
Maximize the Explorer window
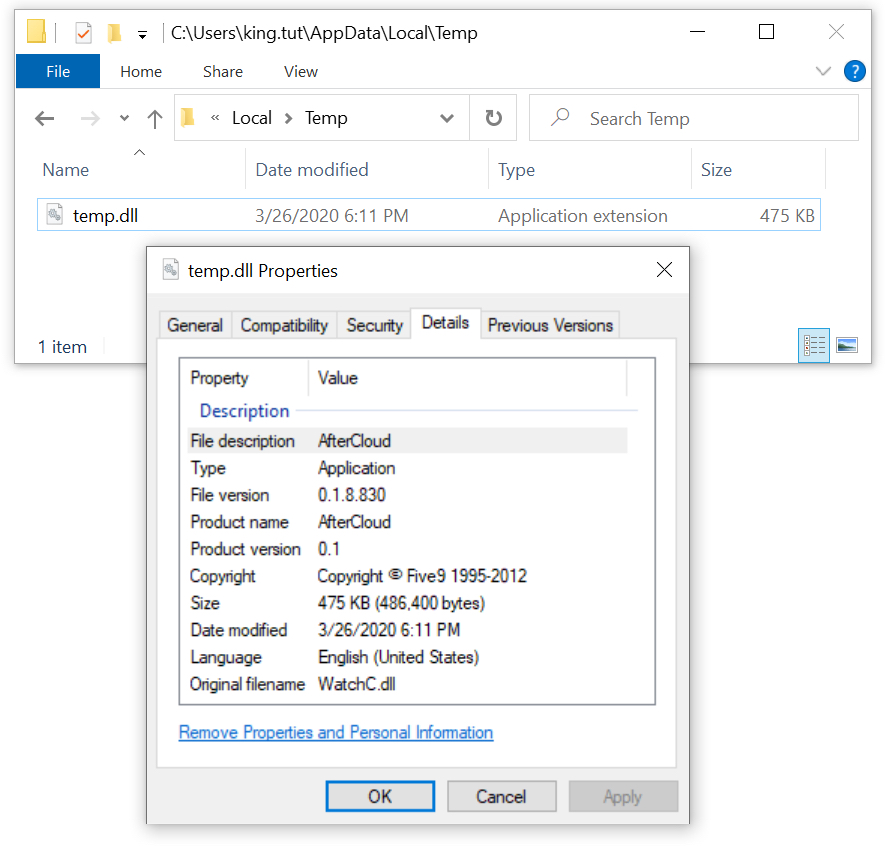(x=766, y=32)
